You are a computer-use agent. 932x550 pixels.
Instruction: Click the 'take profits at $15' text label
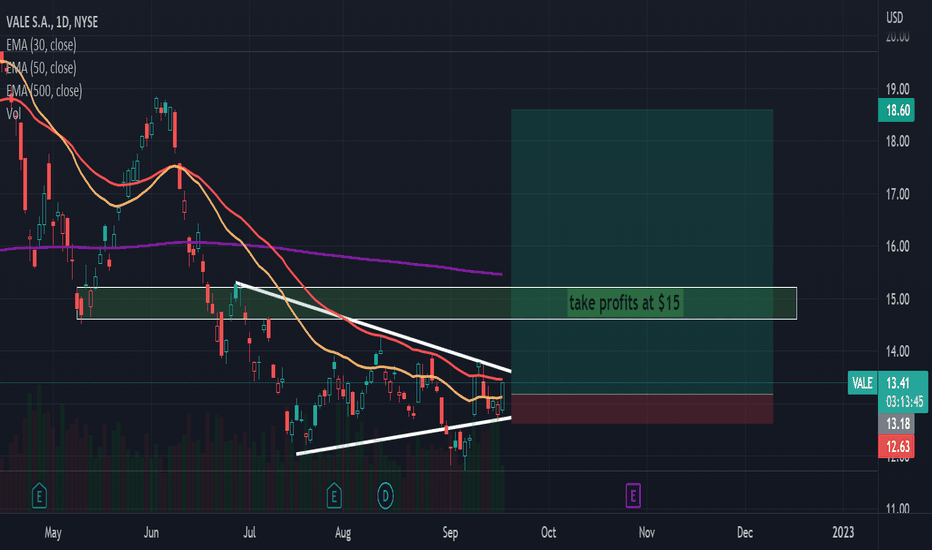coord(625,303)
